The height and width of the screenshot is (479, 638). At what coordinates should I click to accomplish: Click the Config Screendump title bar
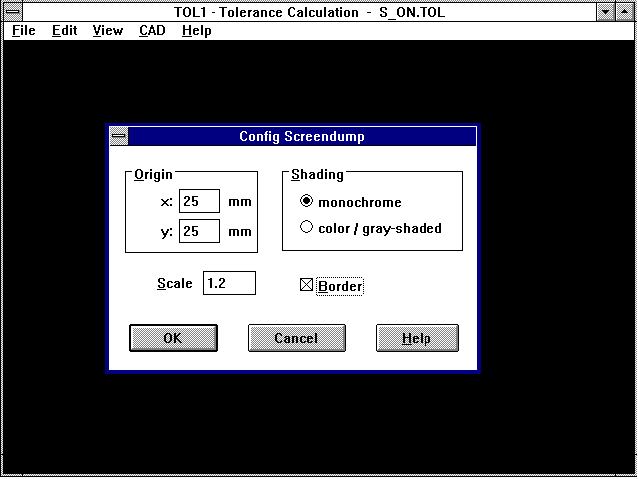coord(301,136)
